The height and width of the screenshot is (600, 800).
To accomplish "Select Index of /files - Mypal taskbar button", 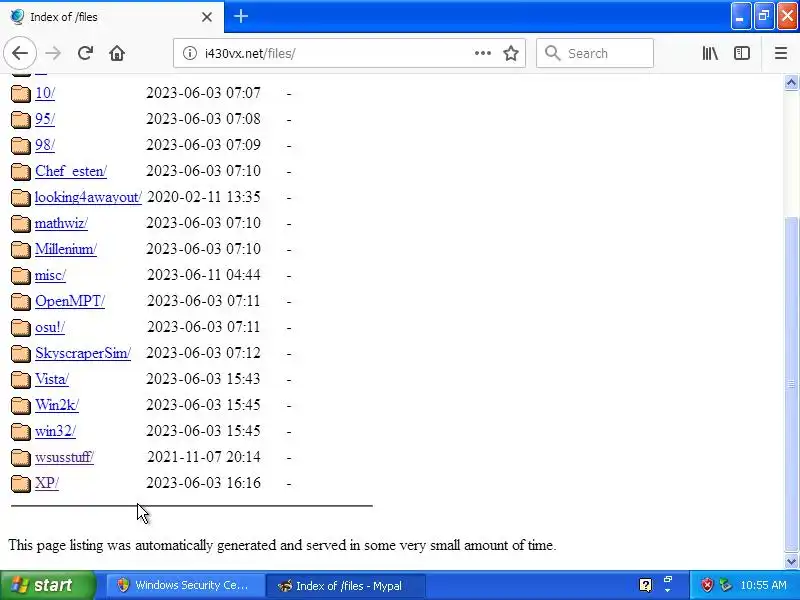I will (345, 585).
